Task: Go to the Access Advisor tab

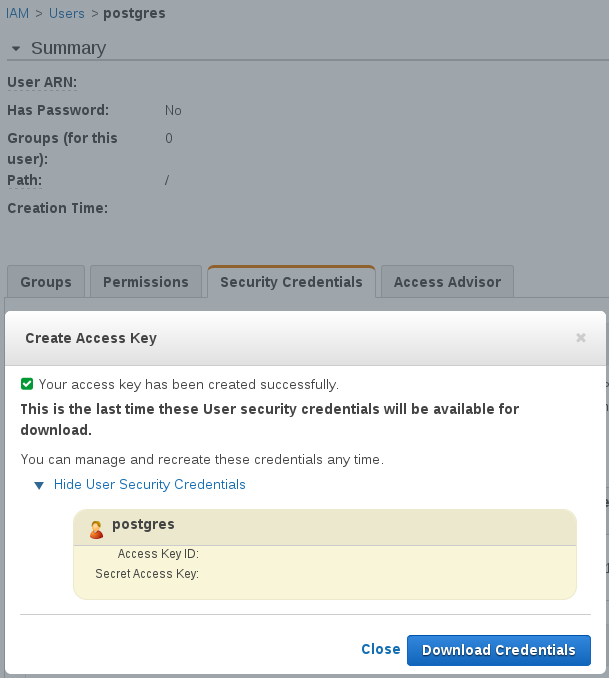Action: (x=447, y=282)
